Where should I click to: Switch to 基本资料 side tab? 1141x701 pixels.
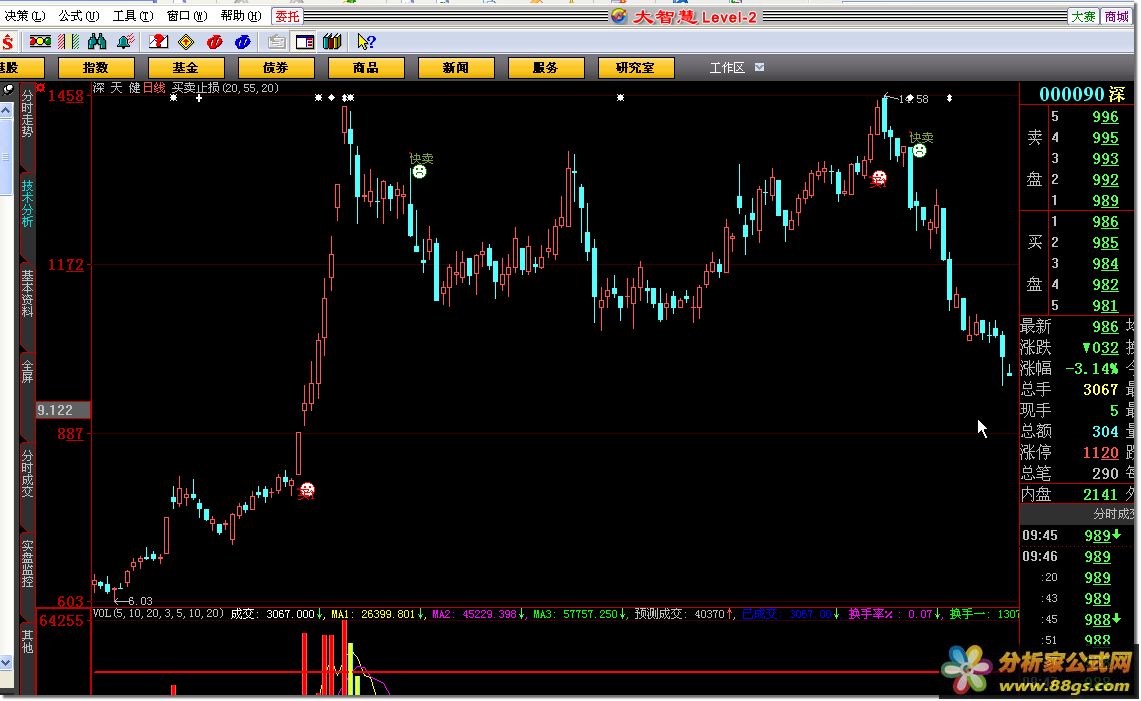tap(28, 292)
